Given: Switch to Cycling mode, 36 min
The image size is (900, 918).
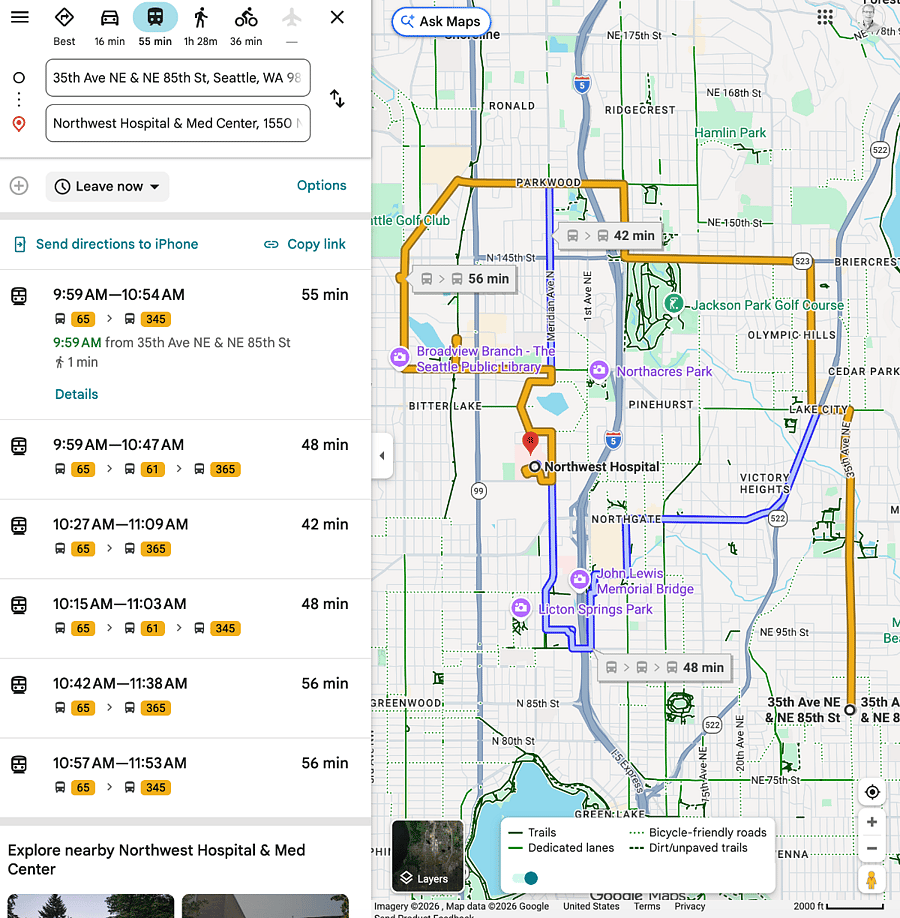Looking at the screenshot, I should point(246,26).
